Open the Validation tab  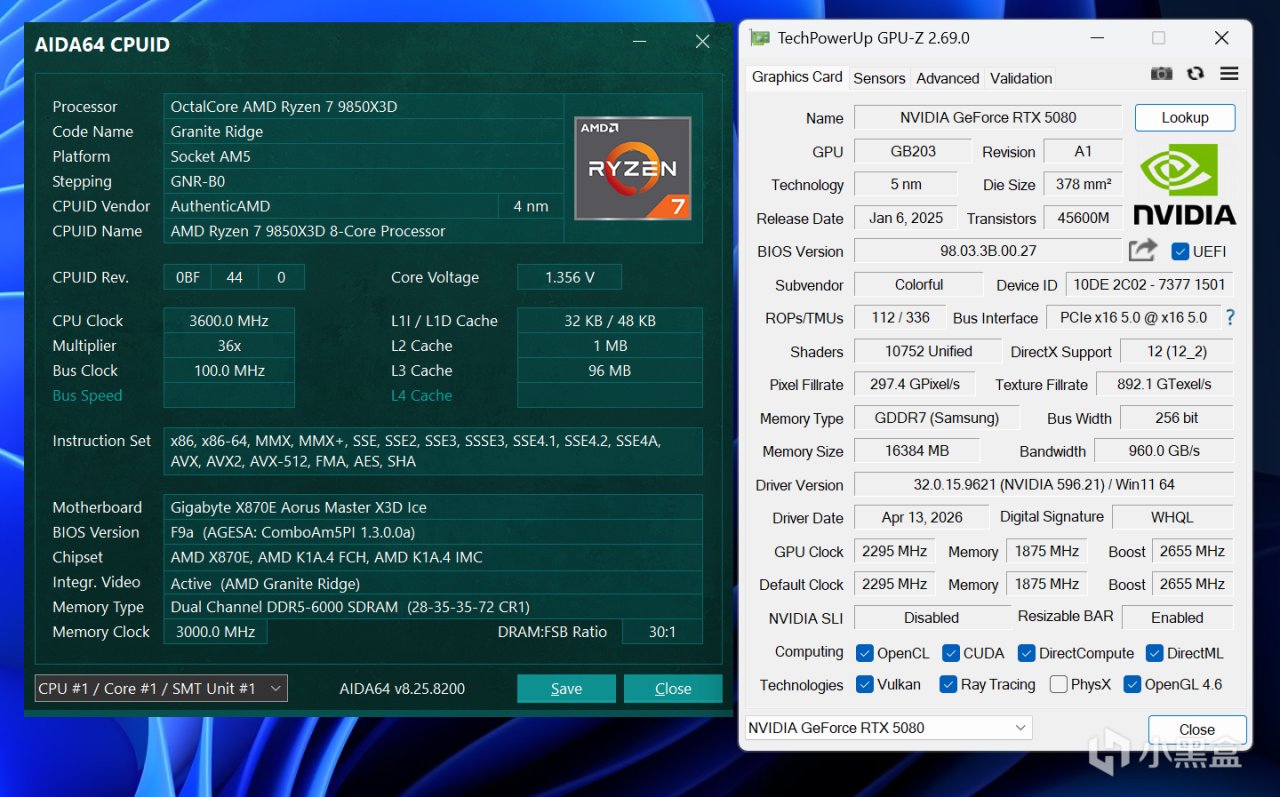click(1021, 78)
